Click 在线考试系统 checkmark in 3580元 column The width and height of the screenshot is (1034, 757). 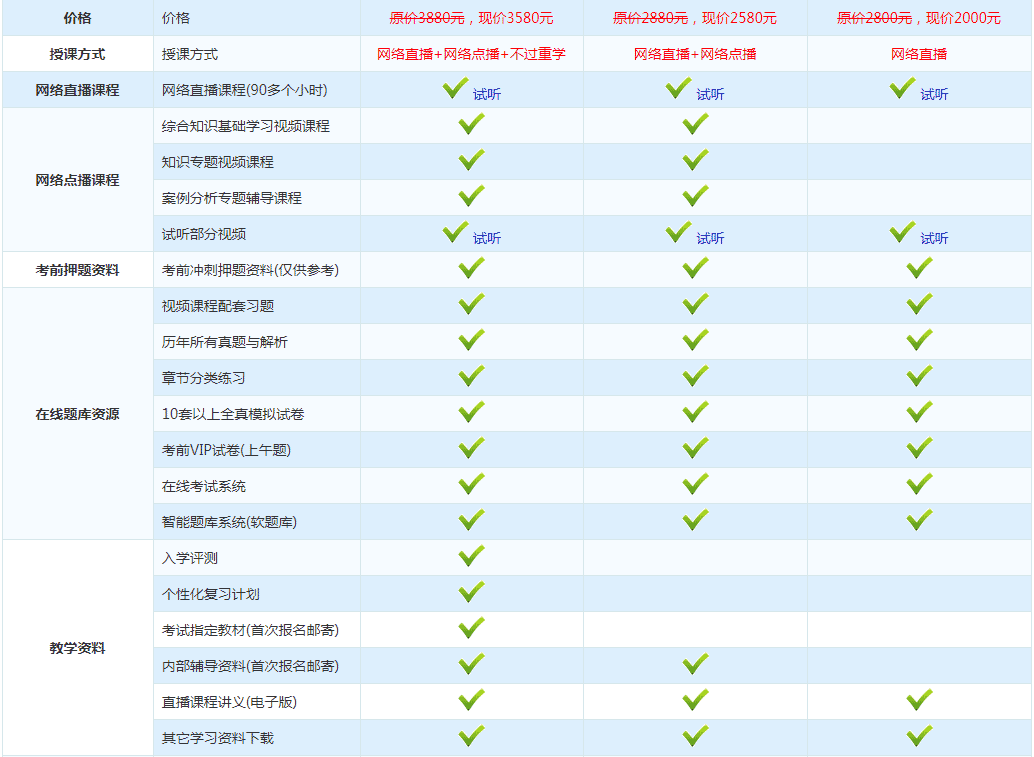[471, 484]
